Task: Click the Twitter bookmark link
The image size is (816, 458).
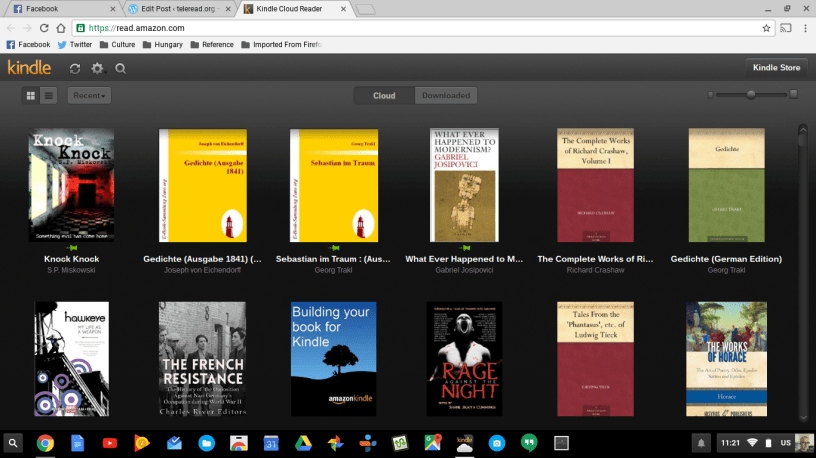Action: tap(75, 44)
